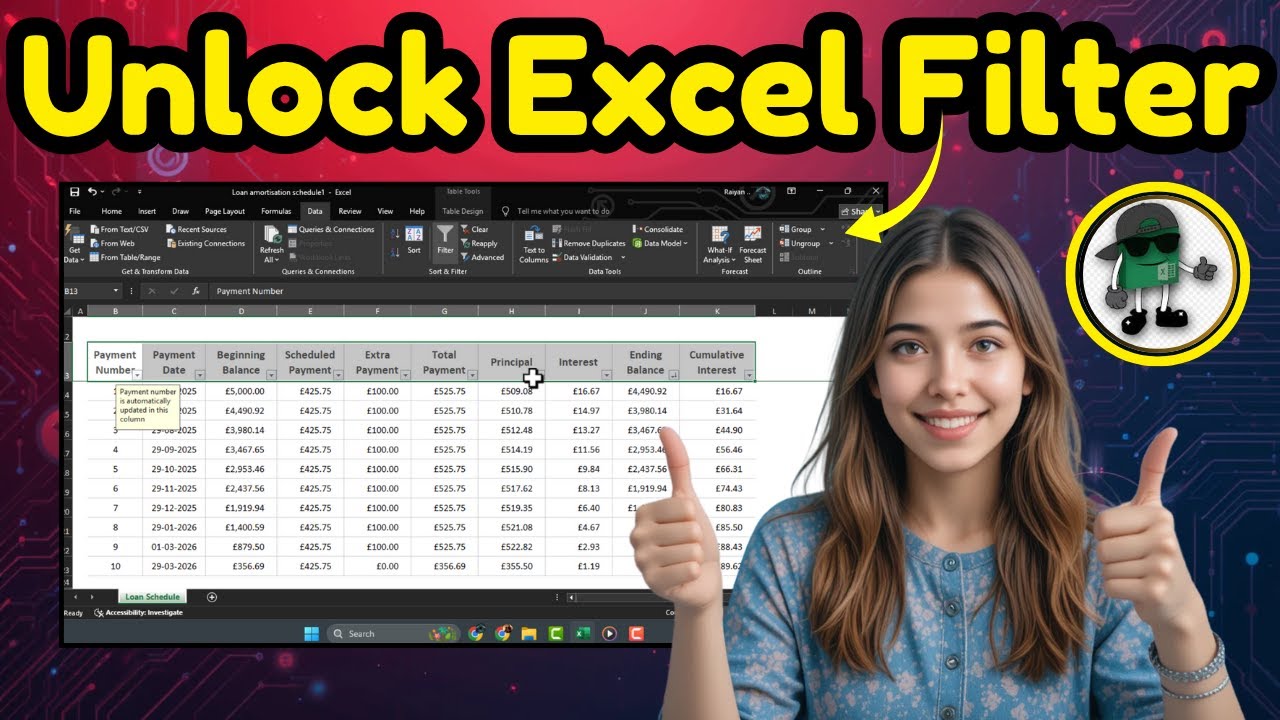Open Total Payment filter dropdown

pos(472,374)
